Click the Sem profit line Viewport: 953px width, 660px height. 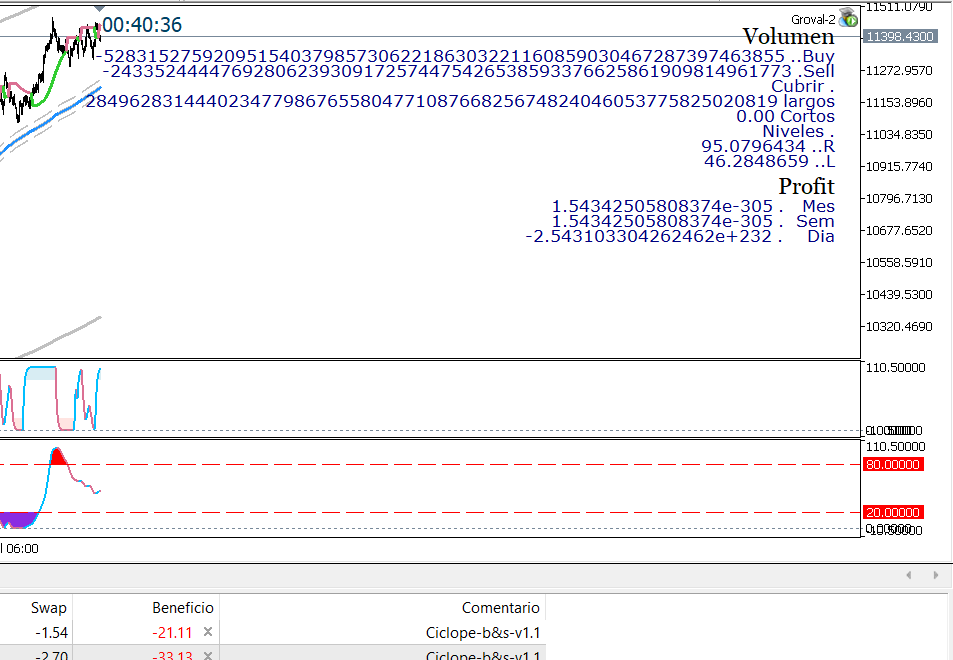(x=693, y=221)
